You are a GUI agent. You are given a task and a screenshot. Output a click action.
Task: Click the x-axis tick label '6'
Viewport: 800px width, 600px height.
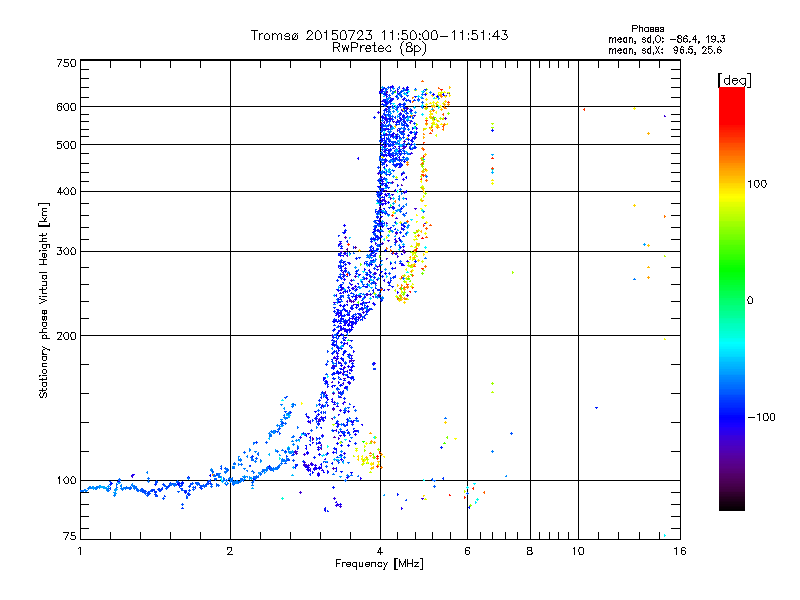[467, 551]
